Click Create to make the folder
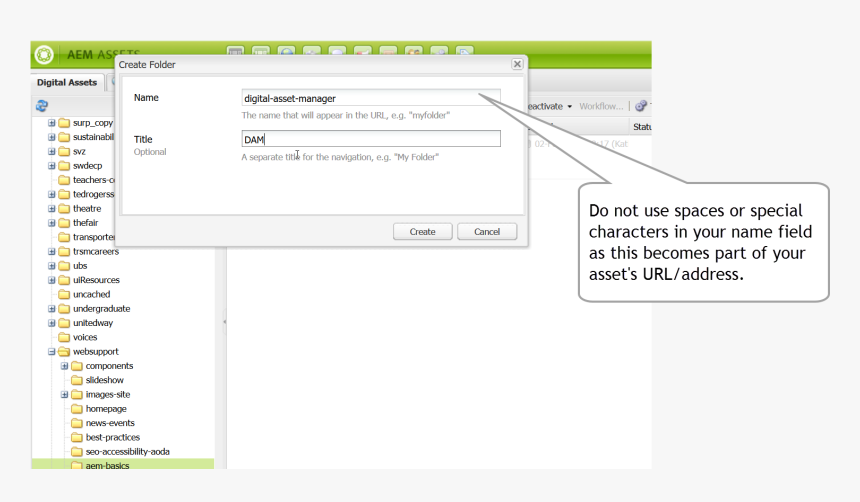The width and height of the screenshot is (860, 502). click(422, 232)
